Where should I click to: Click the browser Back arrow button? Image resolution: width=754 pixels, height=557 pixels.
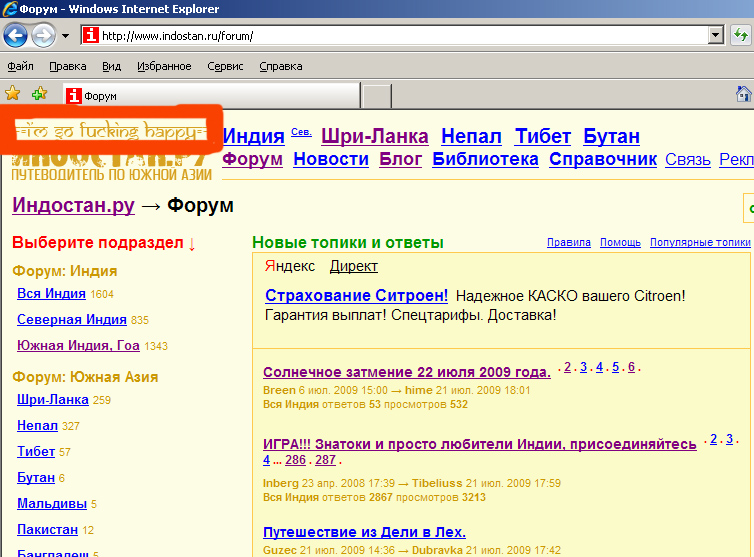coord(15,36)
